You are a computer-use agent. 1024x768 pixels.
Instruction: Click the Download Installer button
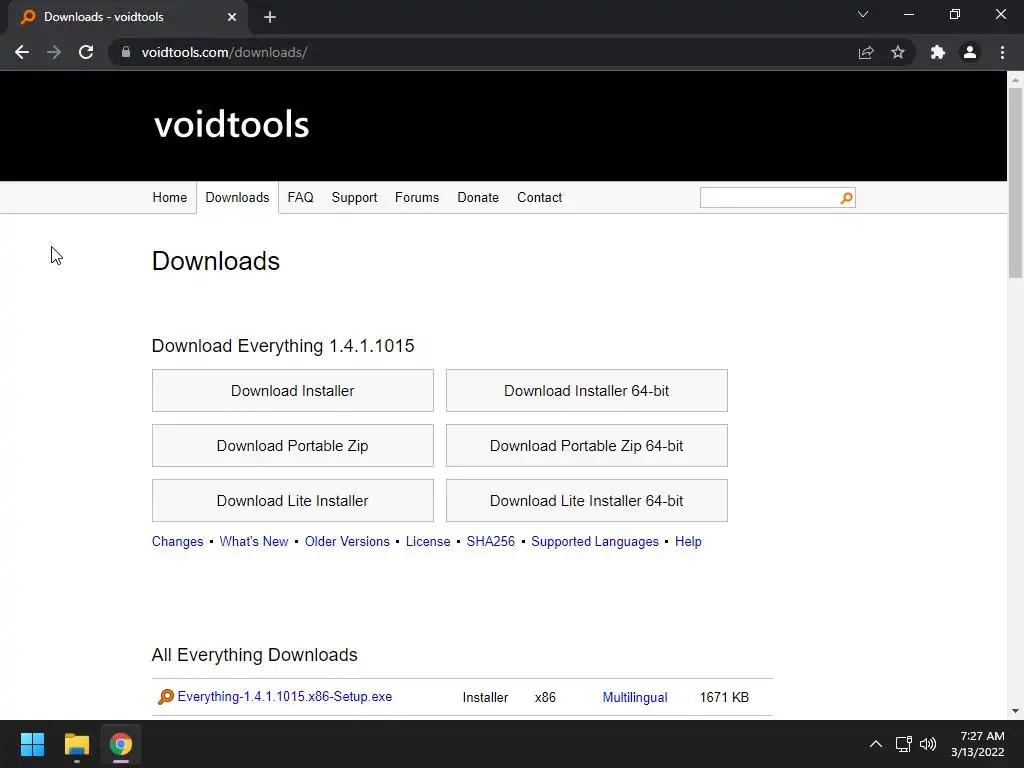pos(293,391)
